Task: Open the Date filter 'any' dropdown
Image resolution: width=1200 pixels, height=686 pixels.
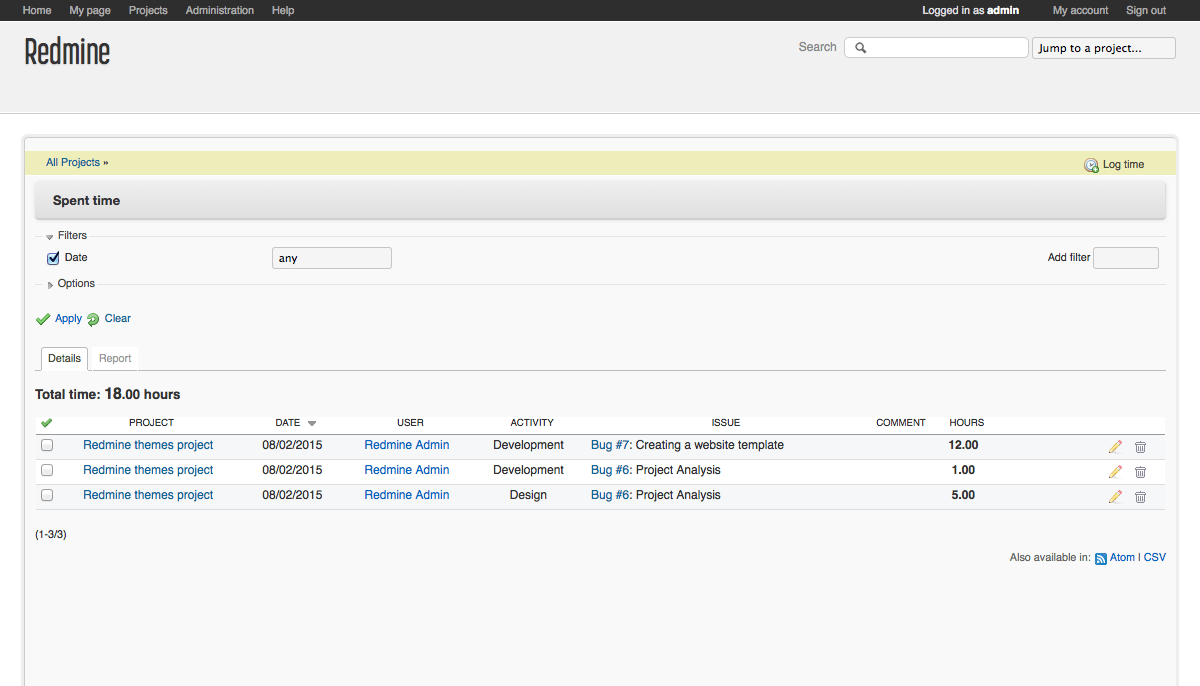Action: click(x=332, y=258)
